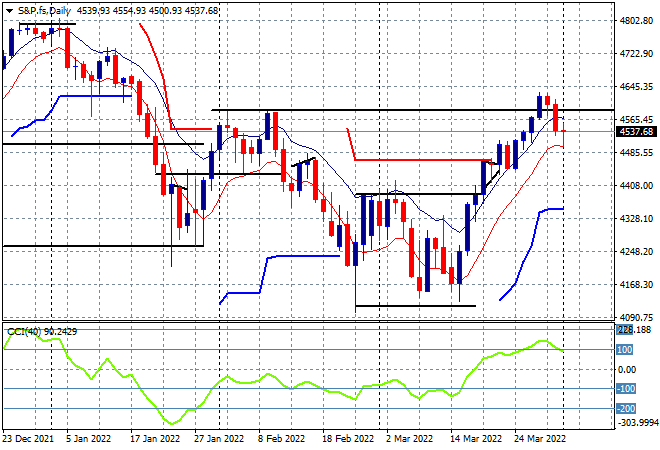
Task: Click the 17 Jan 2022 date label
Action: pyautogui.click(x=155, y=439)
